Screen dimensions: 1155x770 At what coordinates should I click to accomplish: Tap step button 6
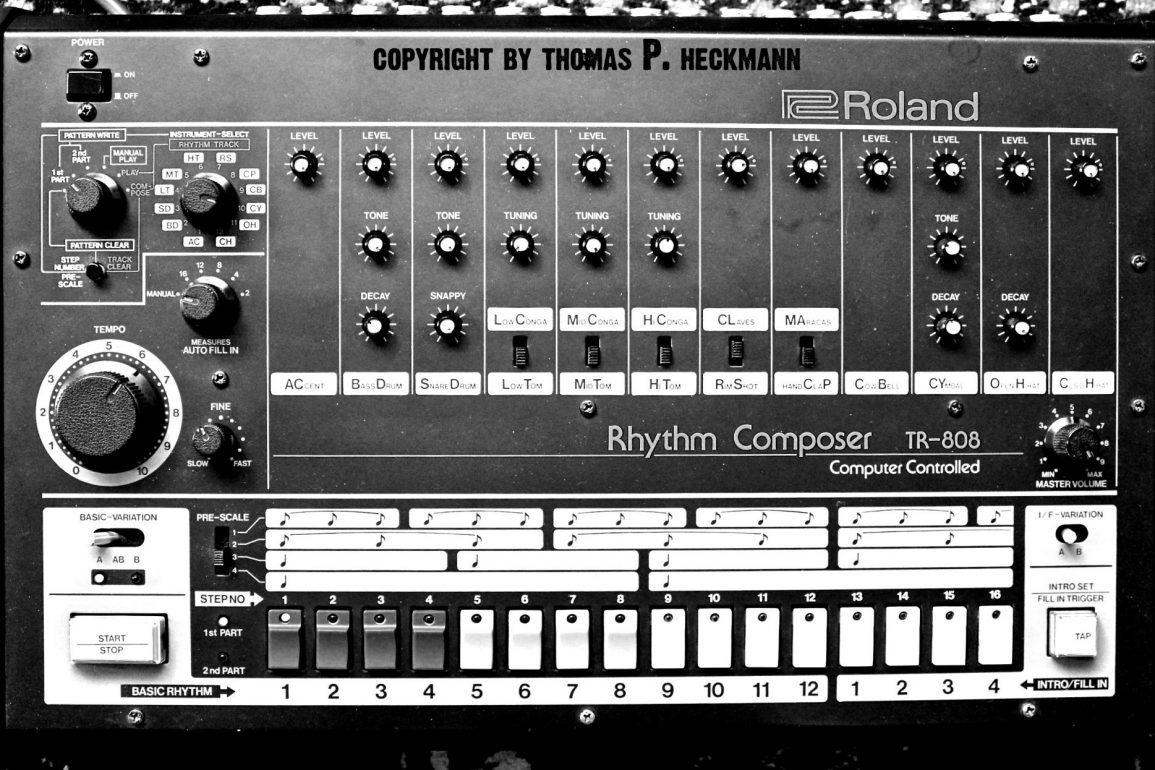[x=524, y=639]
